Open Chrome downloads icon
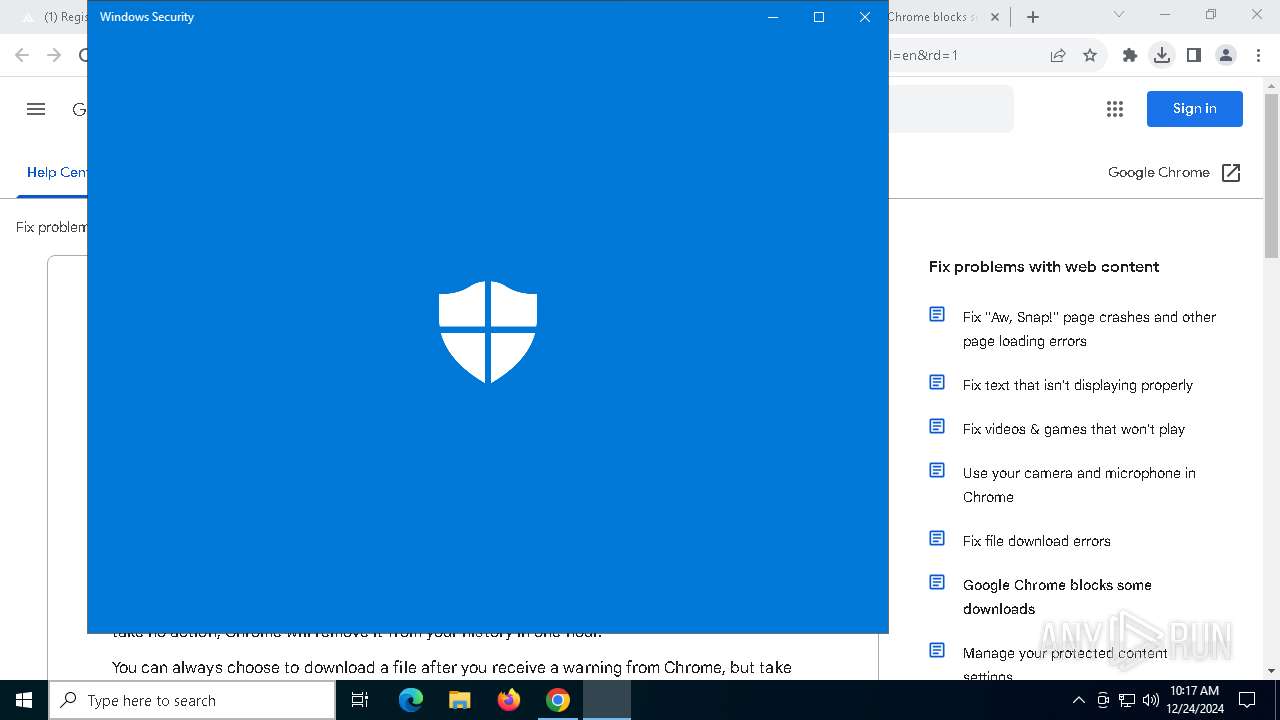Viewport: 1280px width, 720px height. coord(1162,55)
